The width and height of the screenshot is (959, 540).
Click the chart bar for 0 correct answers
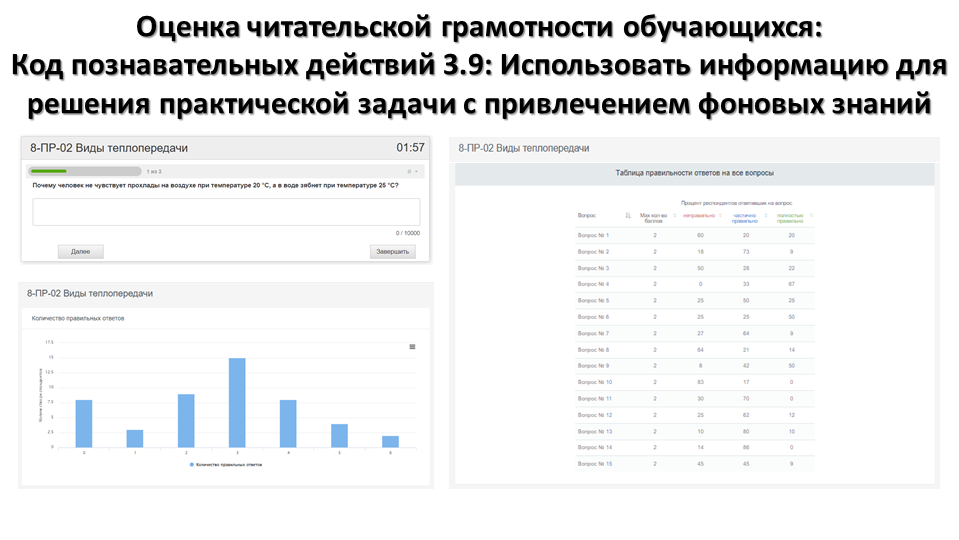84,423
